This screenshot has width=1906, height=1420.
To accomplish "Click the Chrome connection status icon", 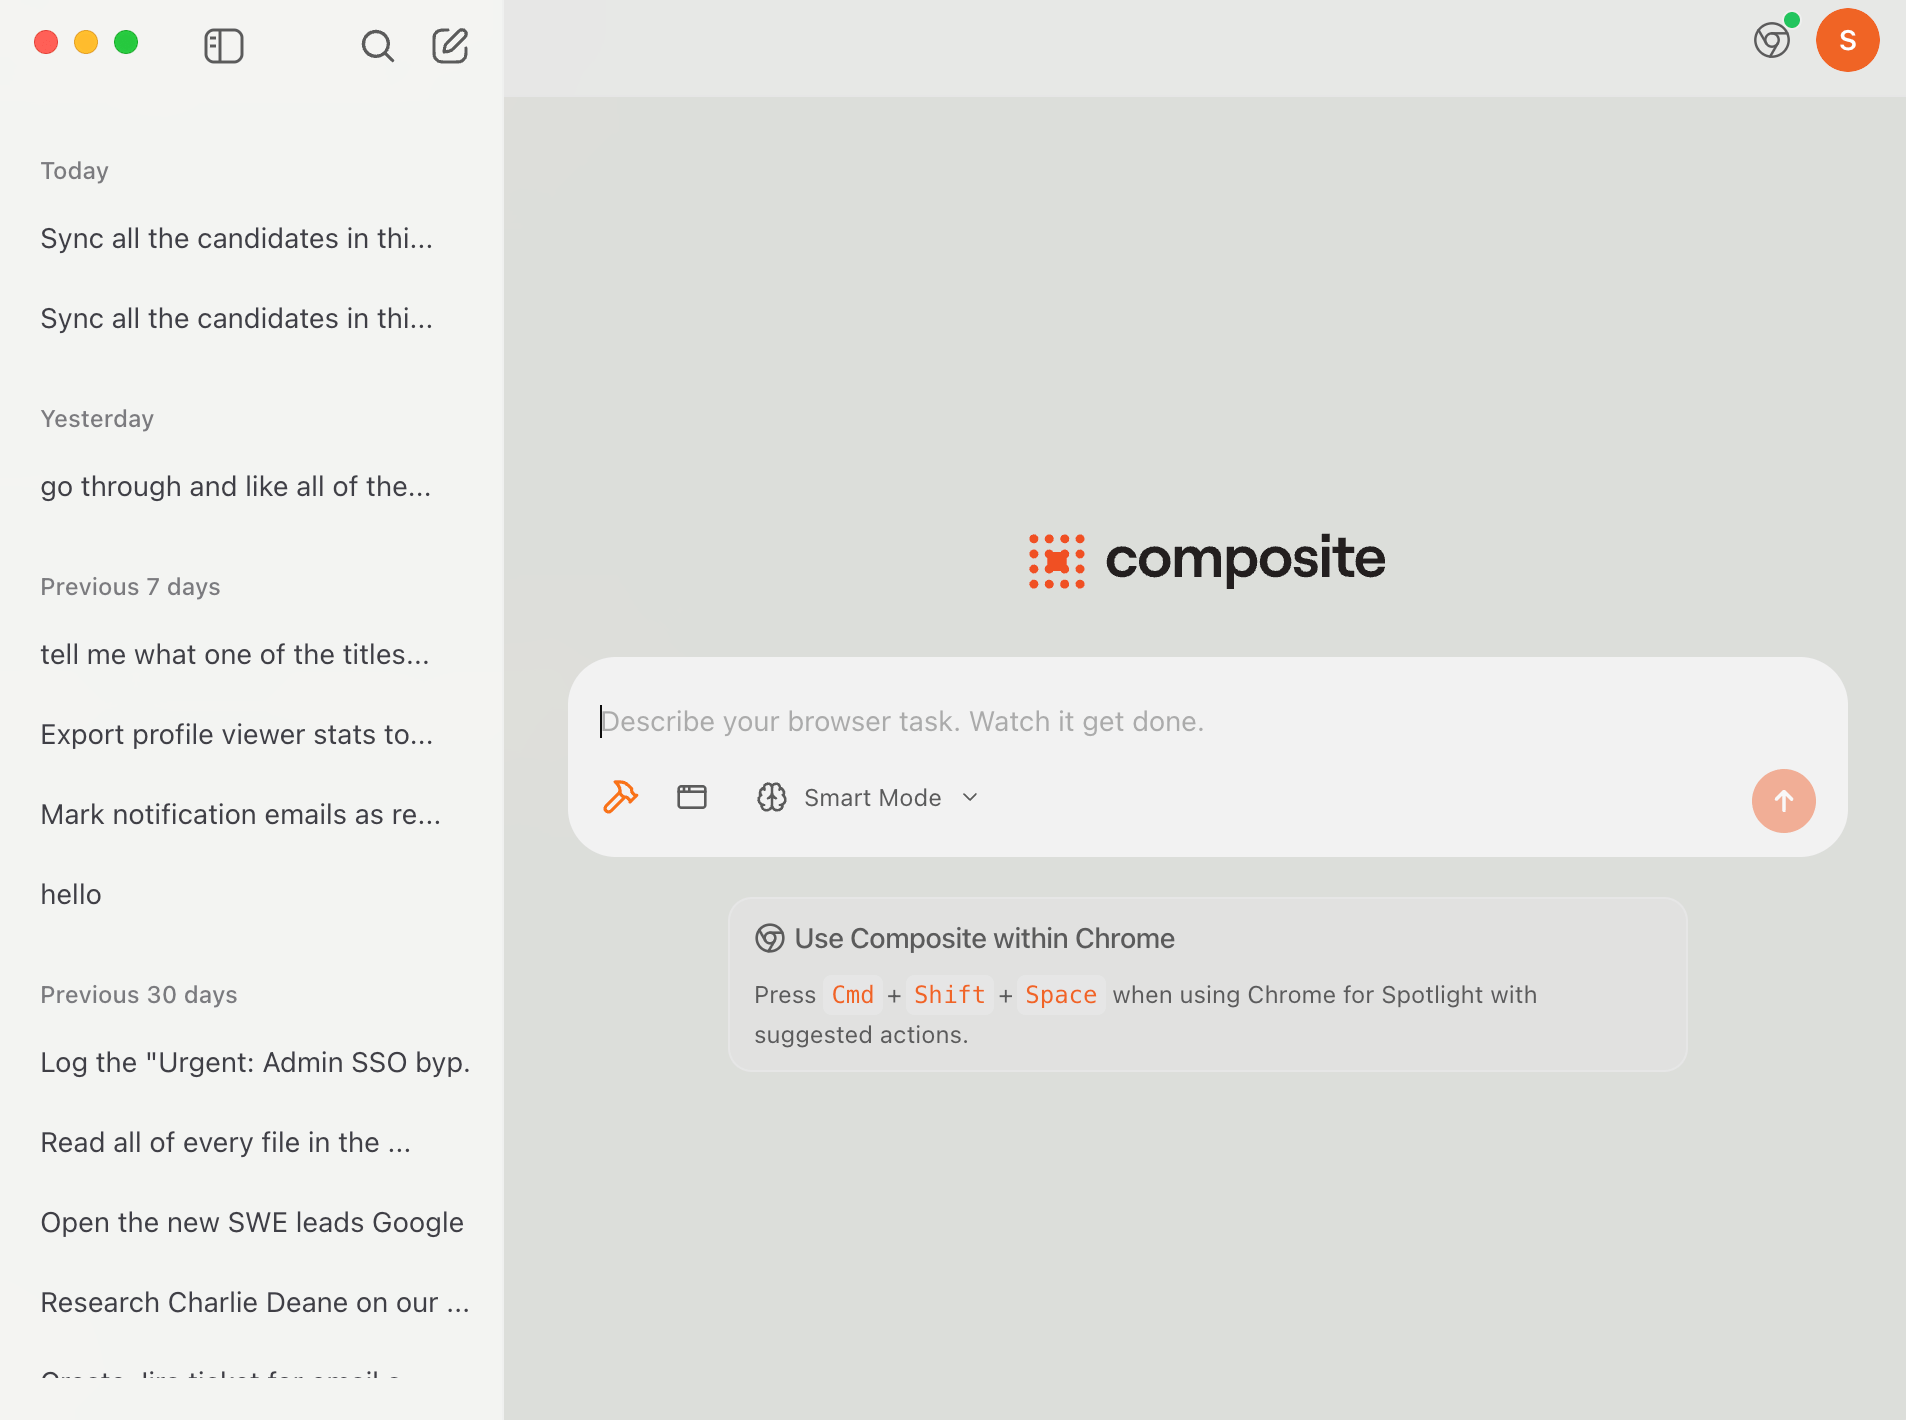I will pyautogui.click(x=1772, y=40).
